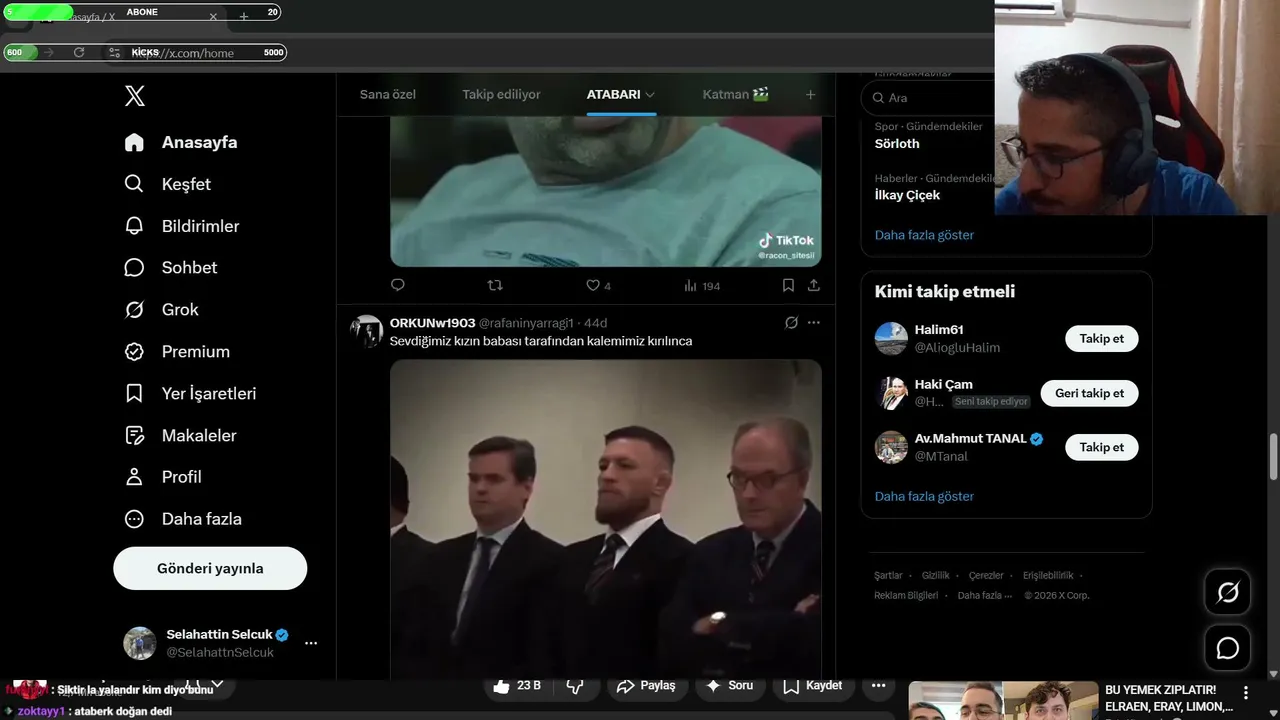Open the Erişilebilirlik footer link
This screenshot has height=720, width=1280.
(x=1048, y=576)
